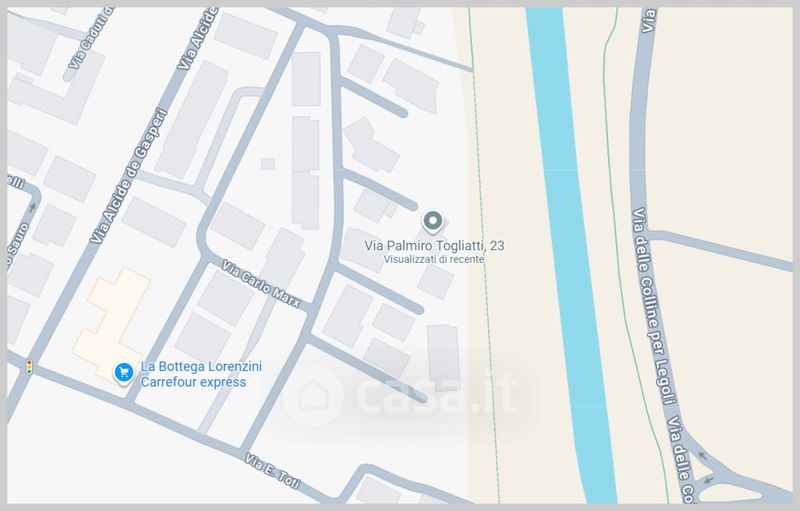Click Visualizzati di recente text
800x511 pixels.
click(434, 259)
